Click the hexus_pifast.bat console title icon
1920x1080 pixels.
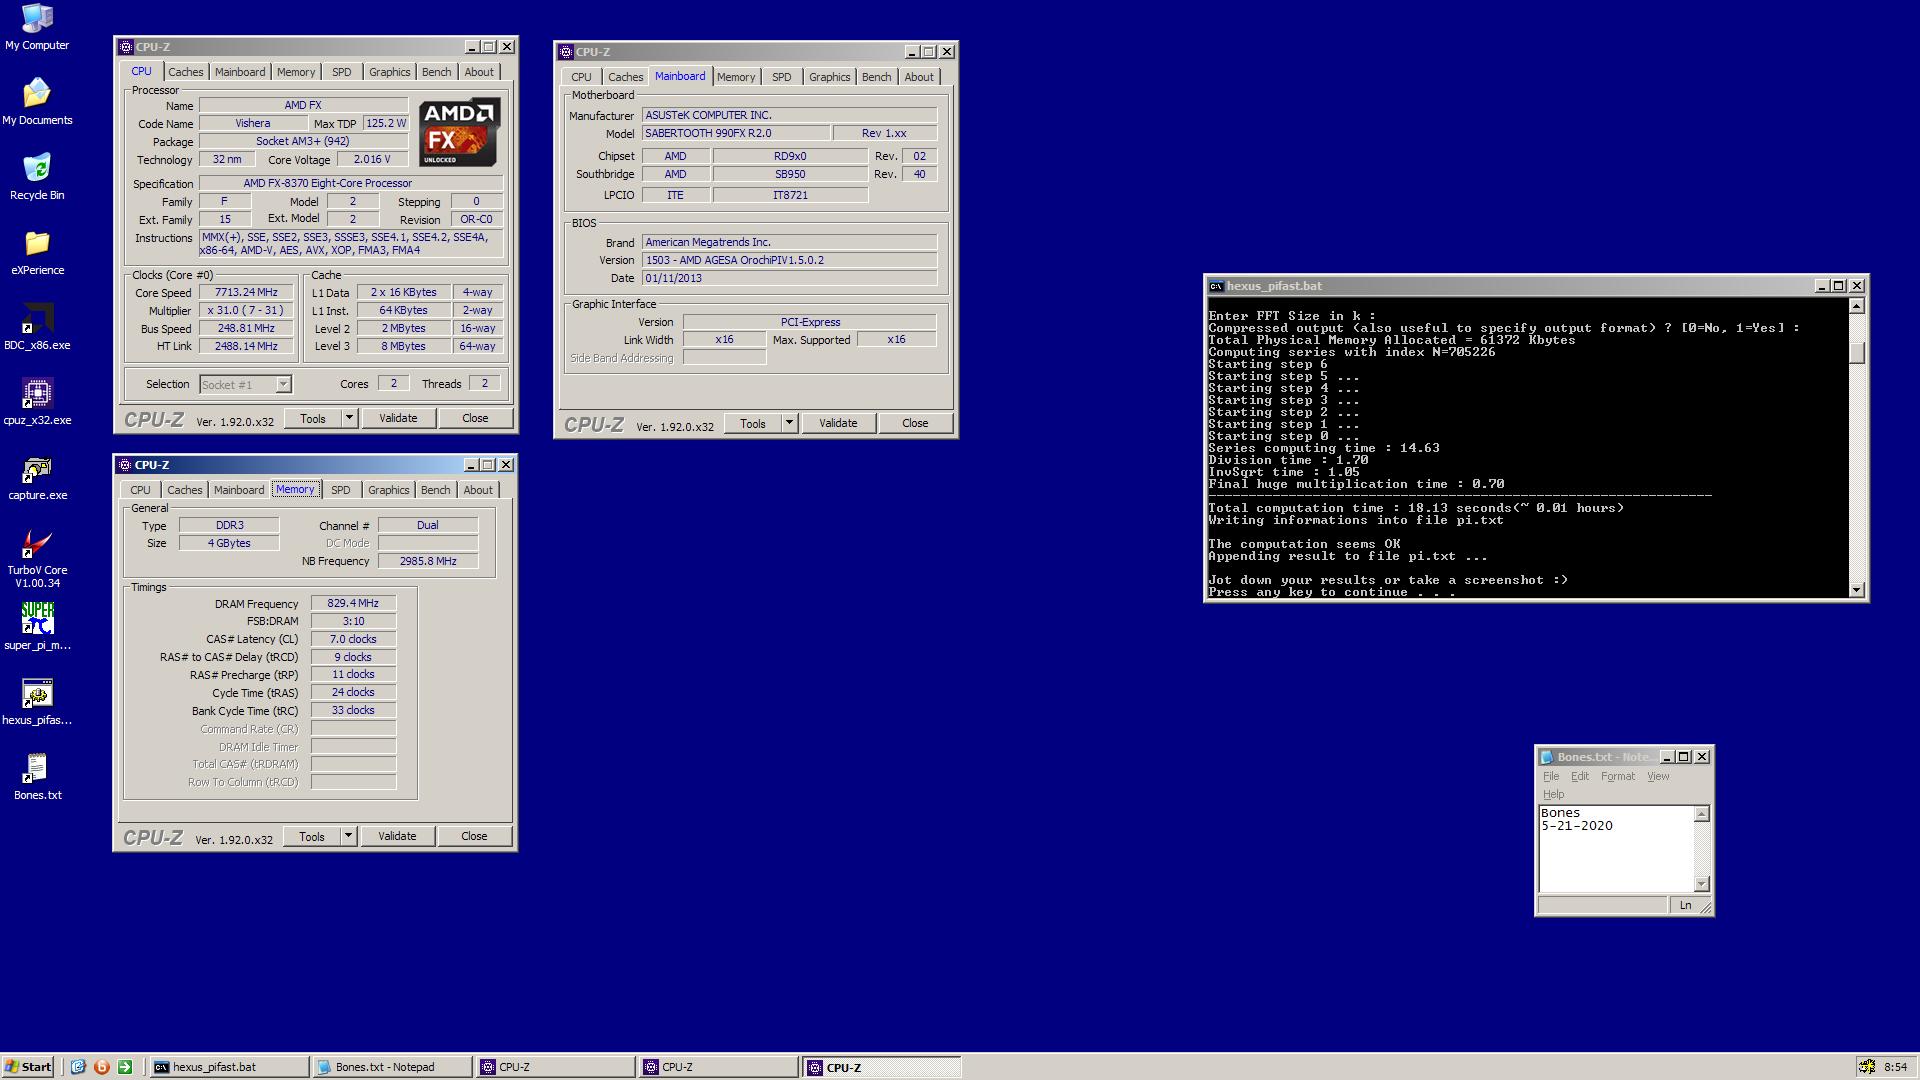coord(1216,286)
